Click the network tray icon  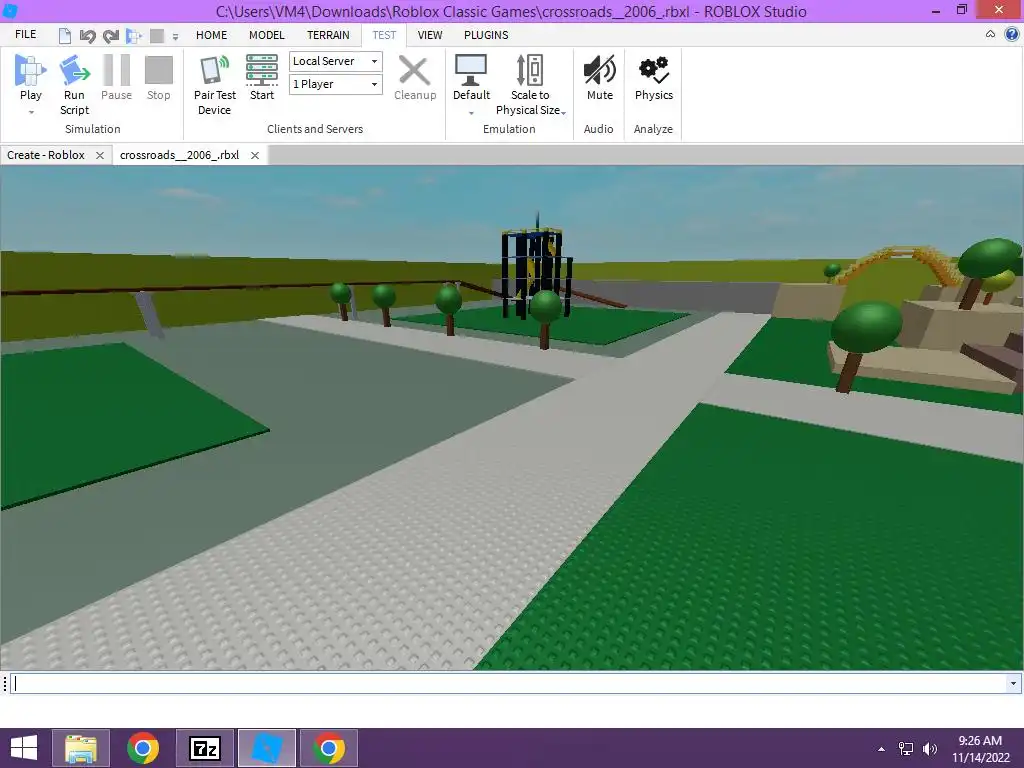906,749
